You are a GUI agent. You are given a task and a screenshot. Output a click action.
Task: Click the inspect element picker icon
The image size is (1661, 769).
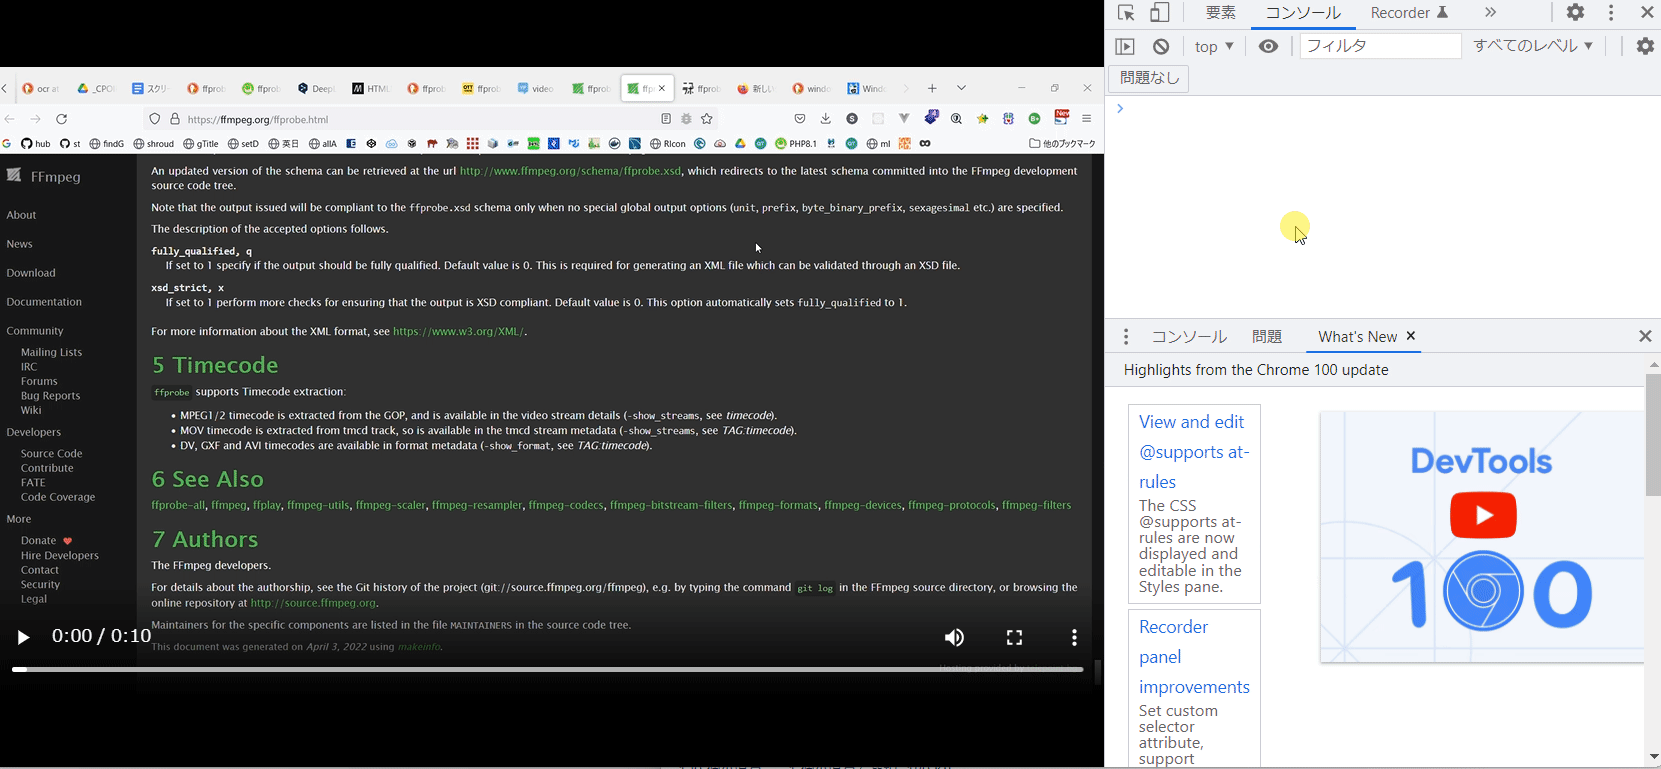coord(1126,13)
